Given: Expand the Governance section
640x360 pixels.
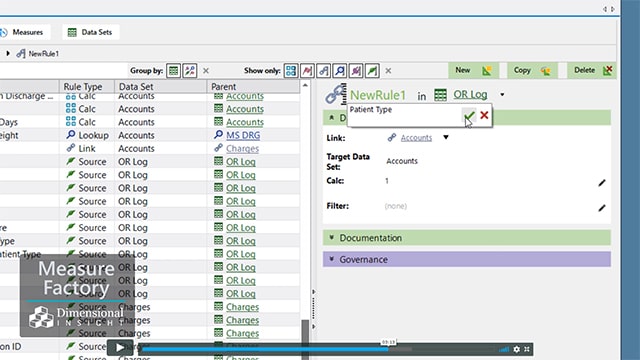Looking at the screenshot, I should [x=467, y=260].
